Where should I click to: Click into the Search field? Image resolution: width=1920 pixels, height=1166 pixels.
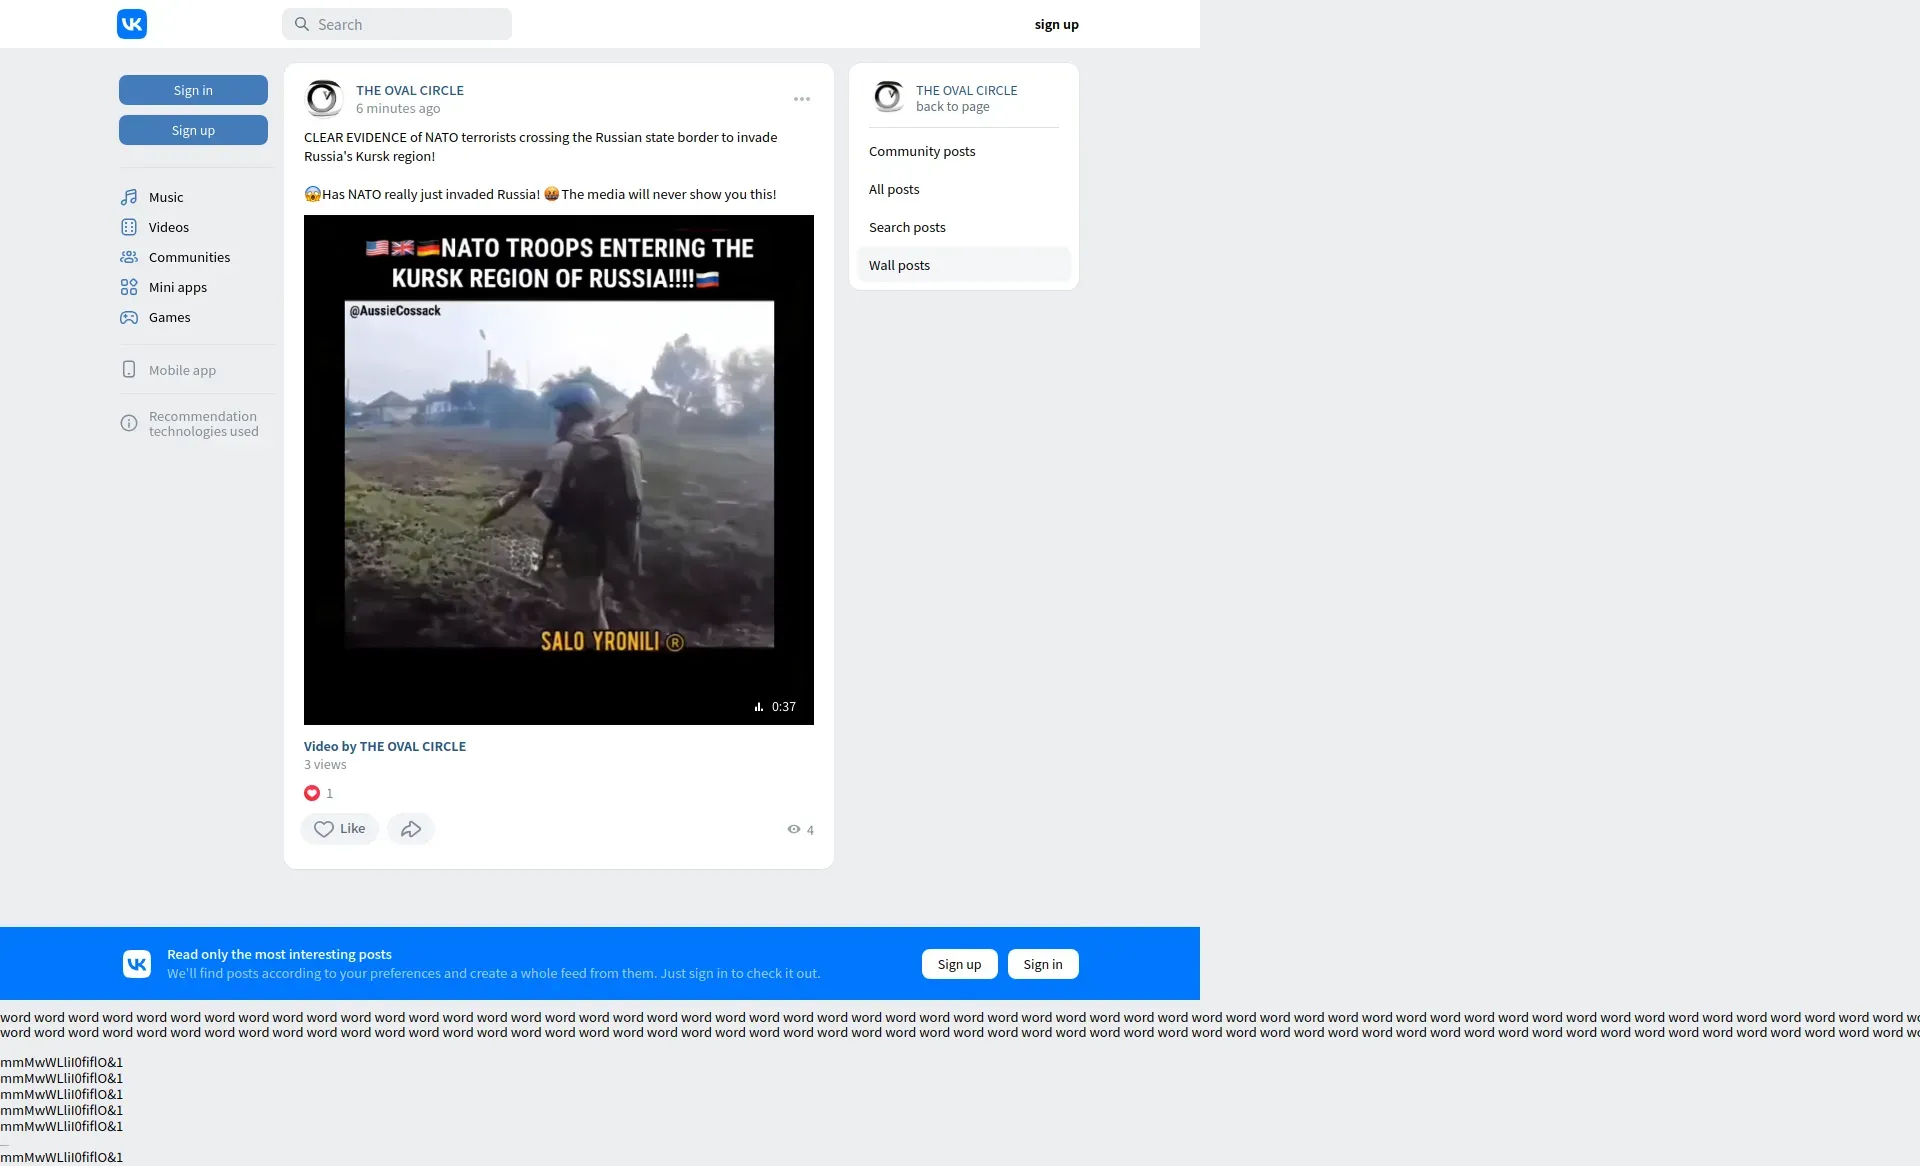point(397,24)
